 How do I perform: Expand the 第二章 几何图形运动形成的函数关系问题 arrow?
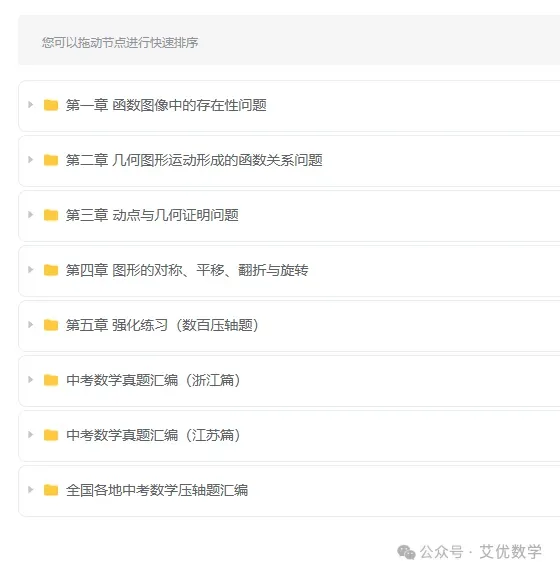coord(31,160)
